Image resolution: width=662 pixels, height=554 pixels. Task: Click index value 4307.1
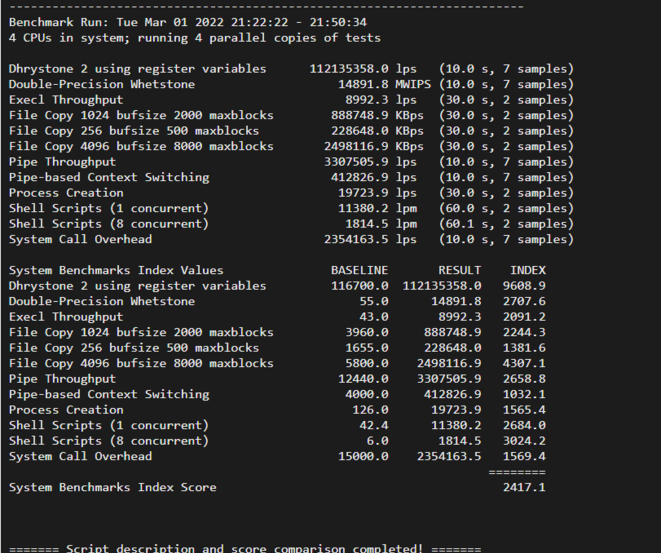pyautogui.click(x=524, y=364)
